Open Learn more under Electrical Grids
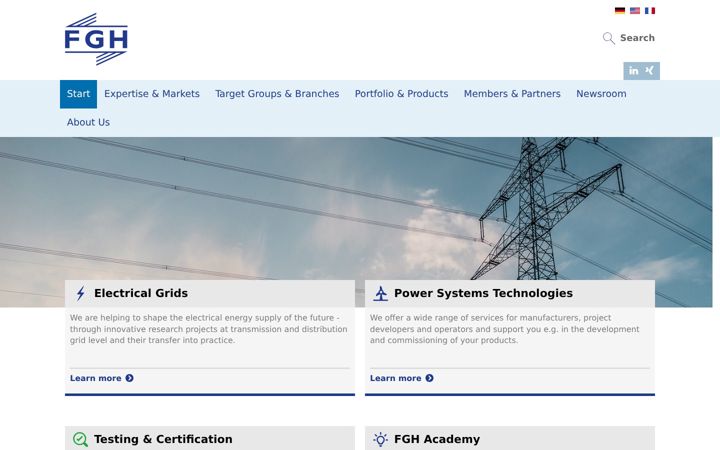This screenshot has width=720, height=450. (x=96, y=378)
